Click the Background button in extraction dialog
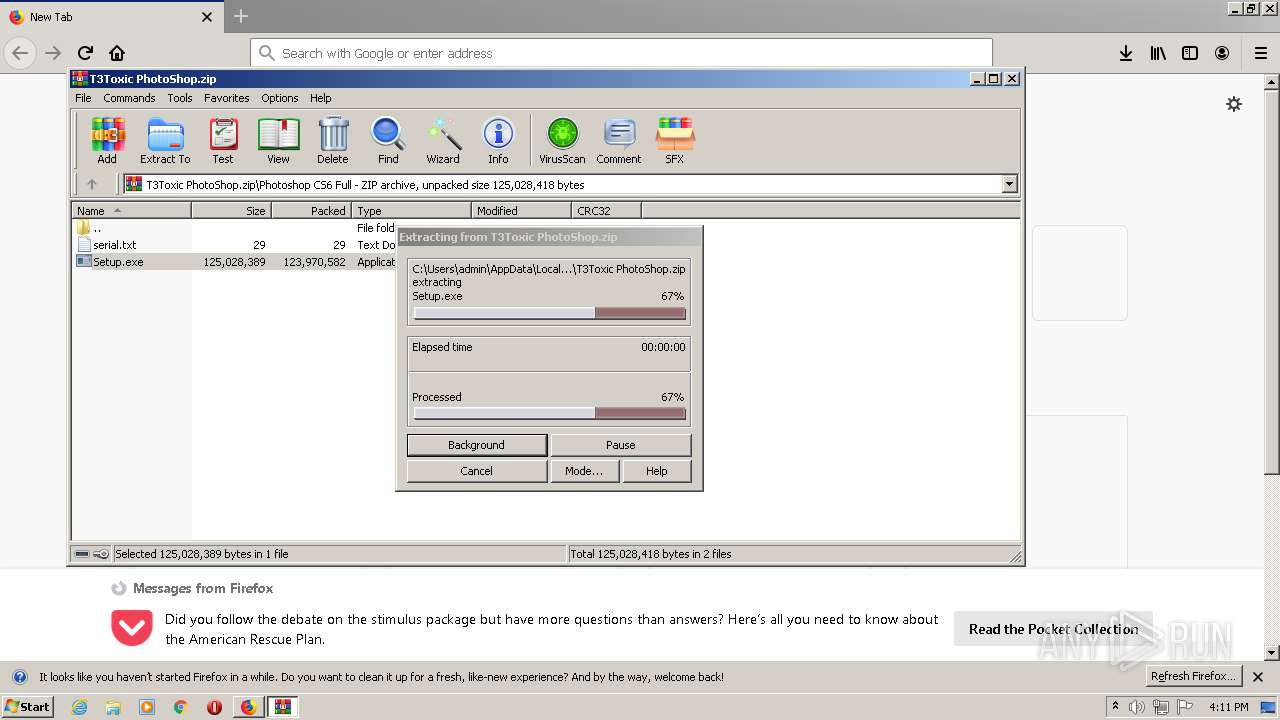The image size is (1280, 720). tap(477, 445)
